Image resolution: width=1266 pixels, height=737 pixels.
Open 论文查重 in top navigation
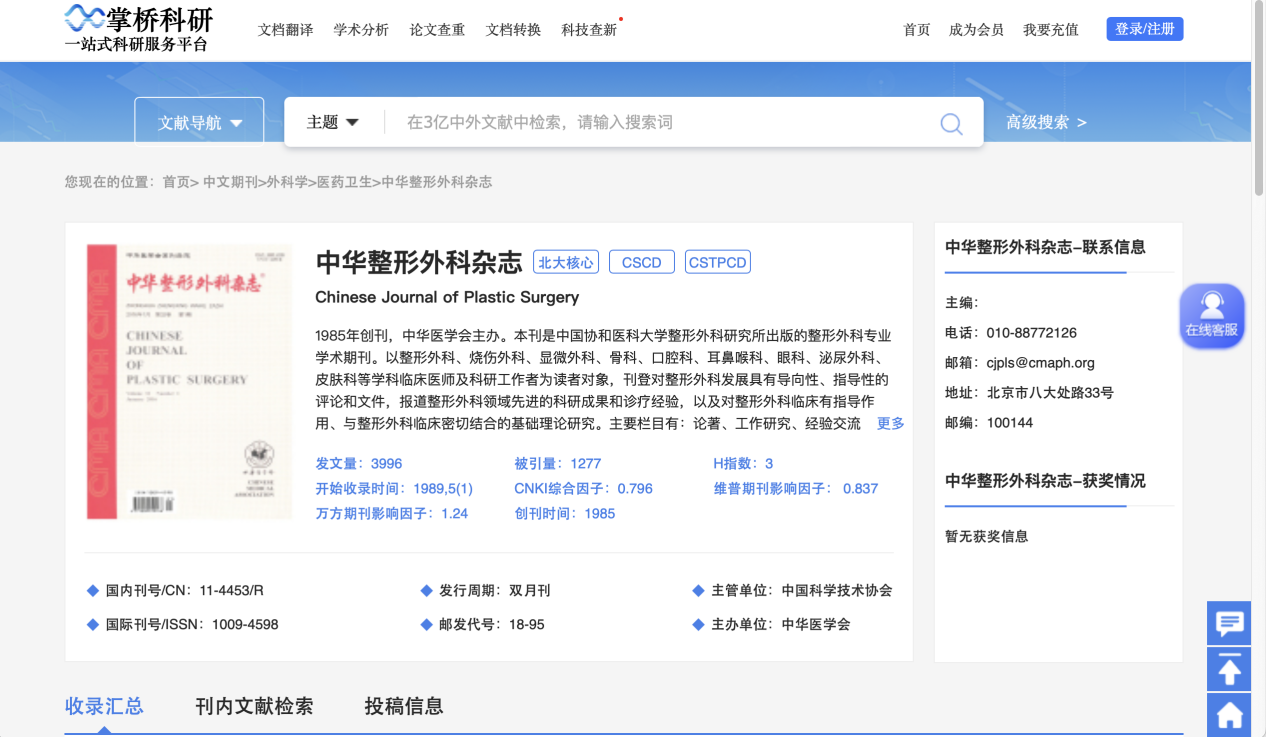(x=437, y=30)
